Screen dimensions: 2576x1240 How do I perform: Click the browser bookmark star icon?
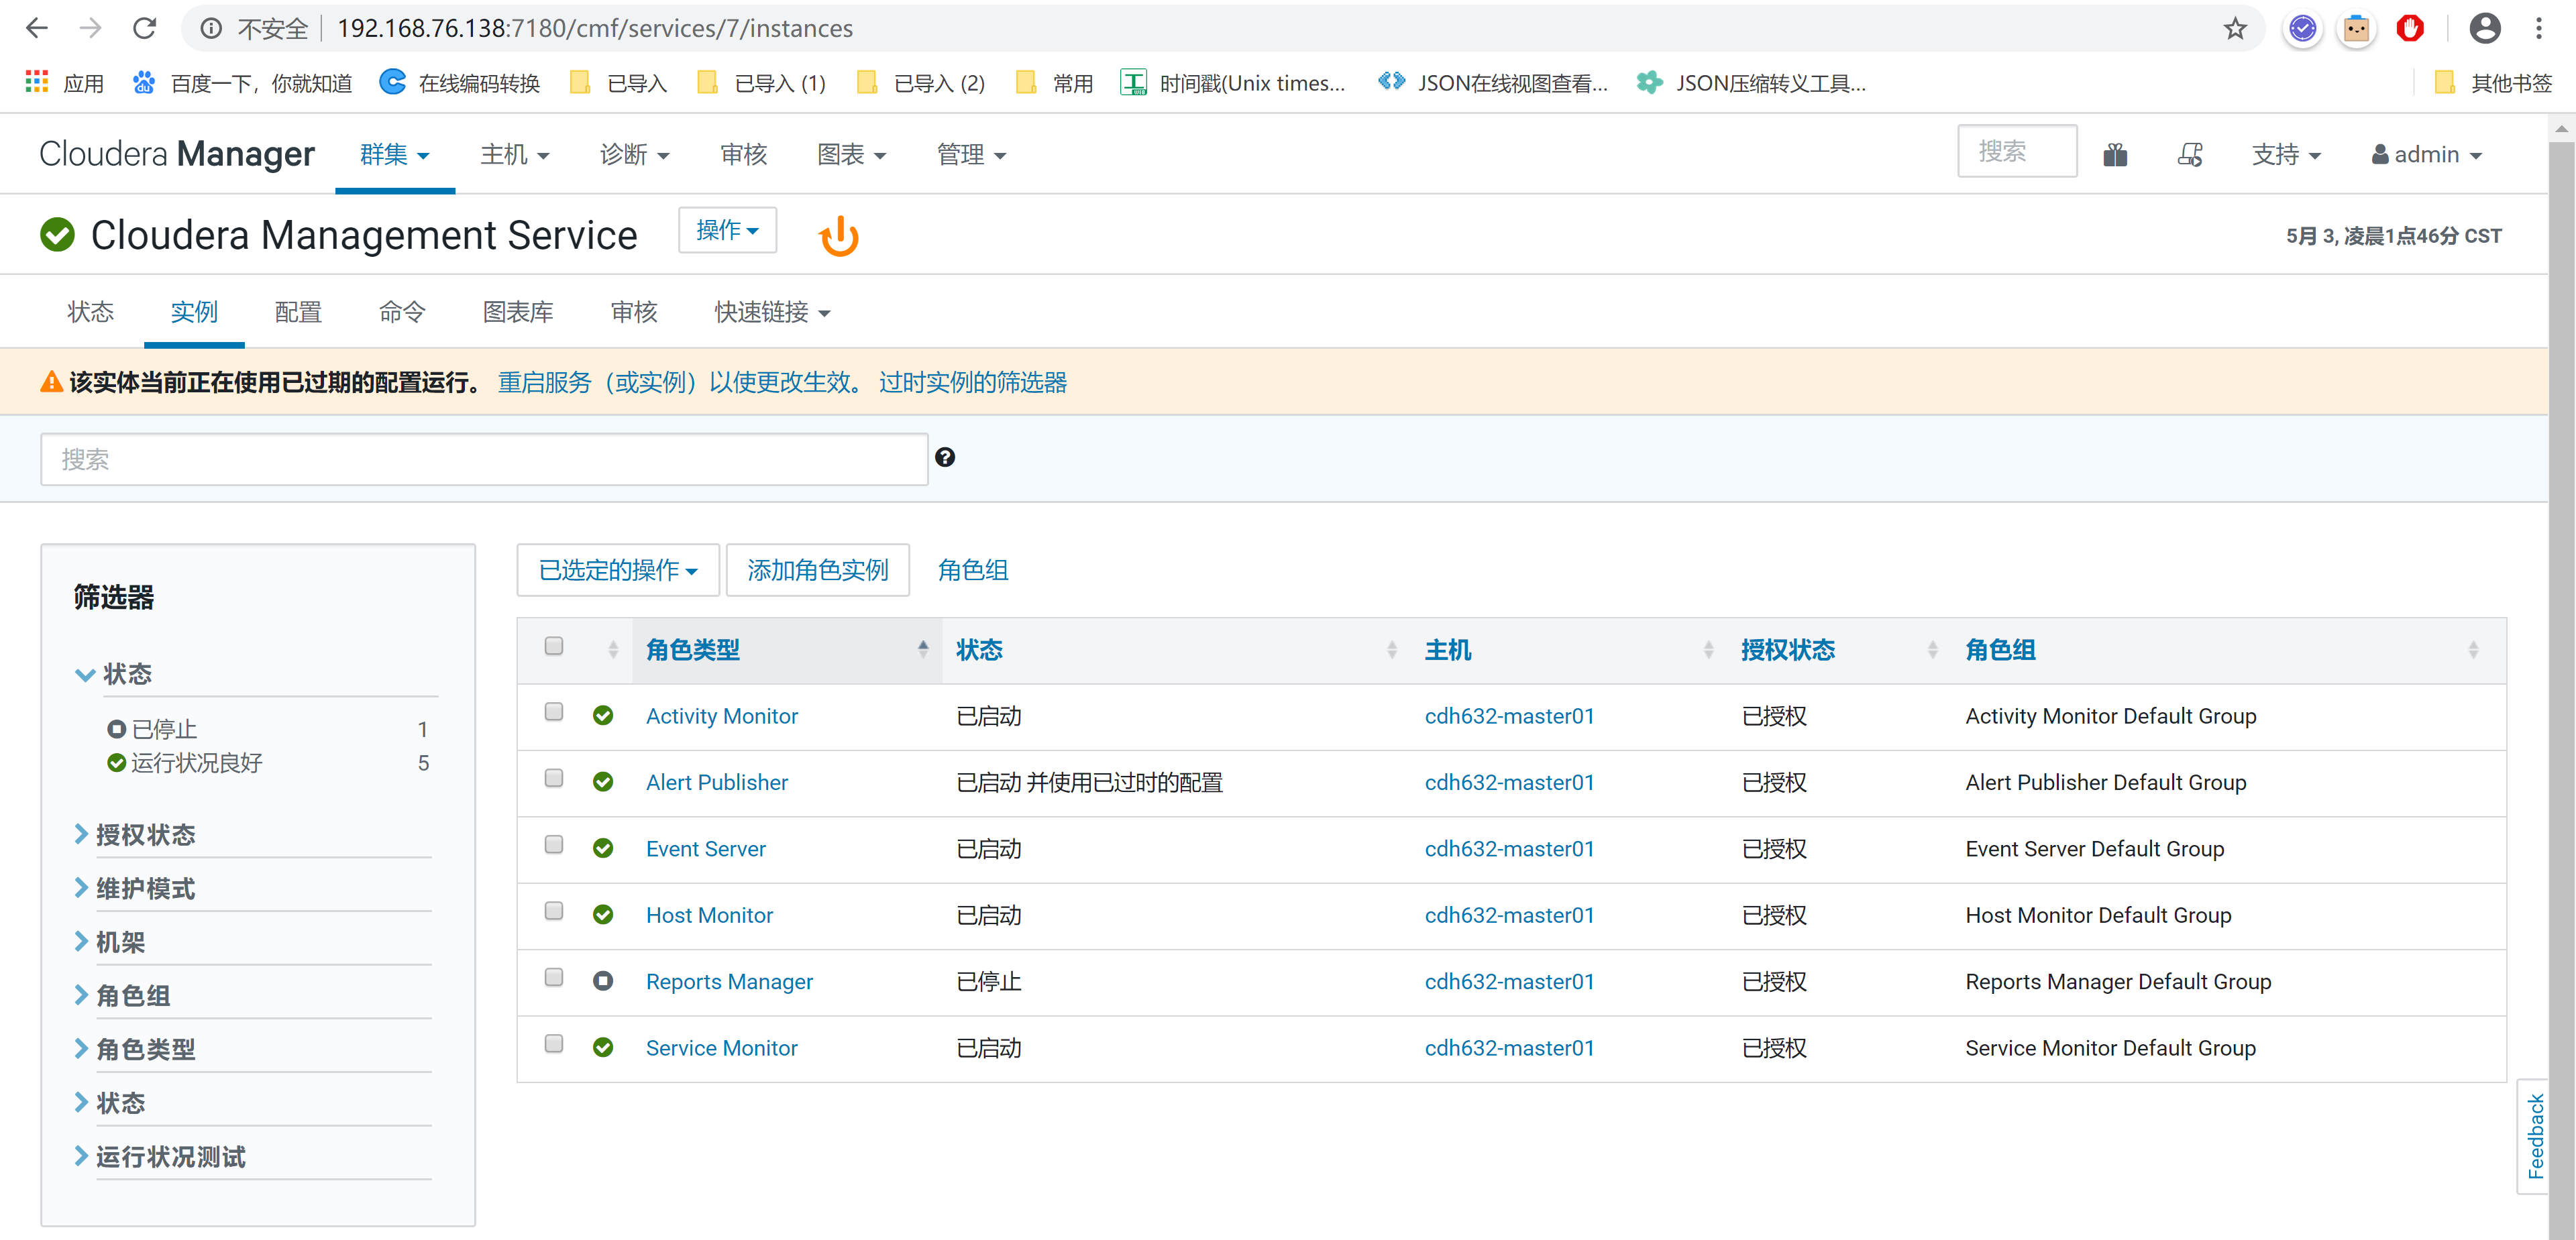[x=2235, y=28]
